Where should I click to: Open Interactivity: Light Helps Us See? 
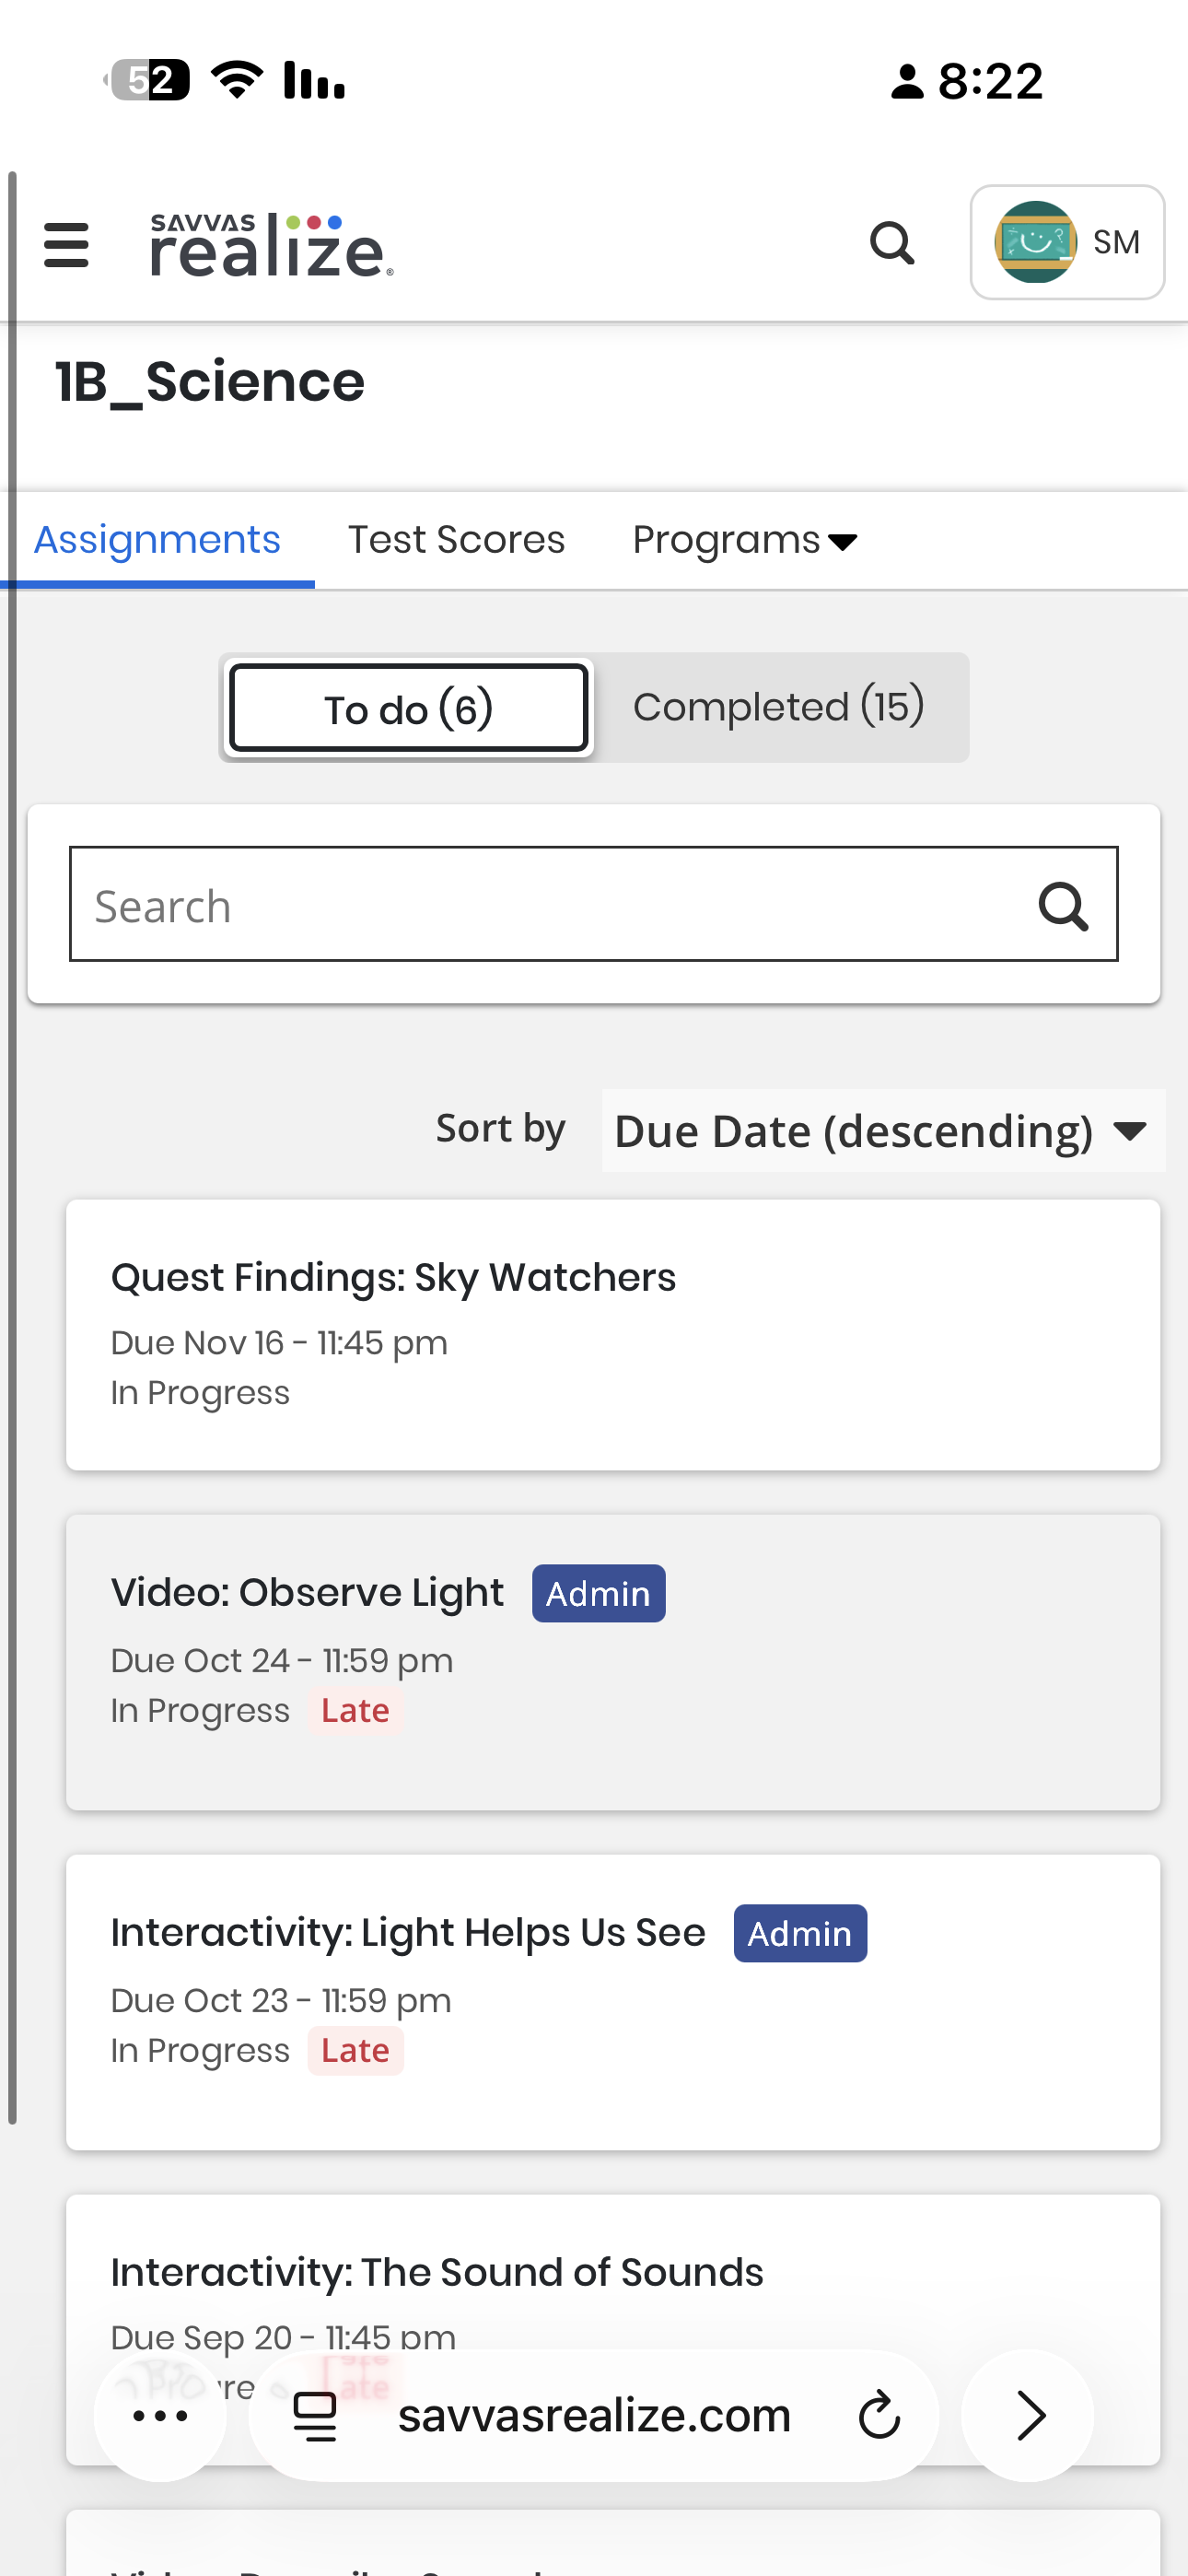(x=408, y=1933)
